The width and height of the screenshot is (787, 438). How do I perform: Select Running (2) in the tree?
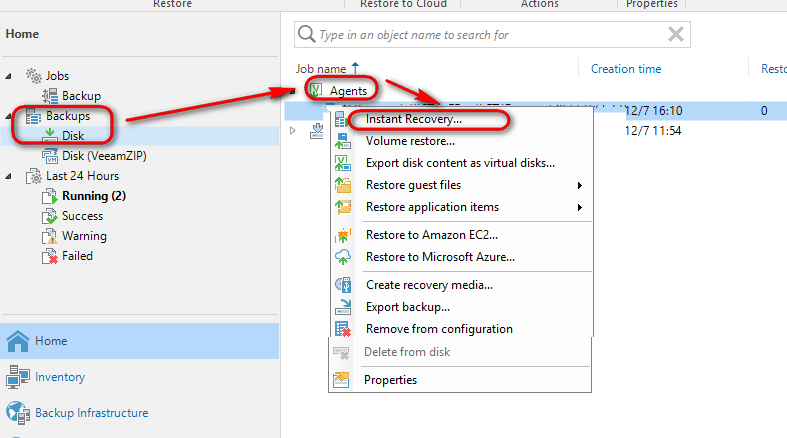tap(94, 196)
